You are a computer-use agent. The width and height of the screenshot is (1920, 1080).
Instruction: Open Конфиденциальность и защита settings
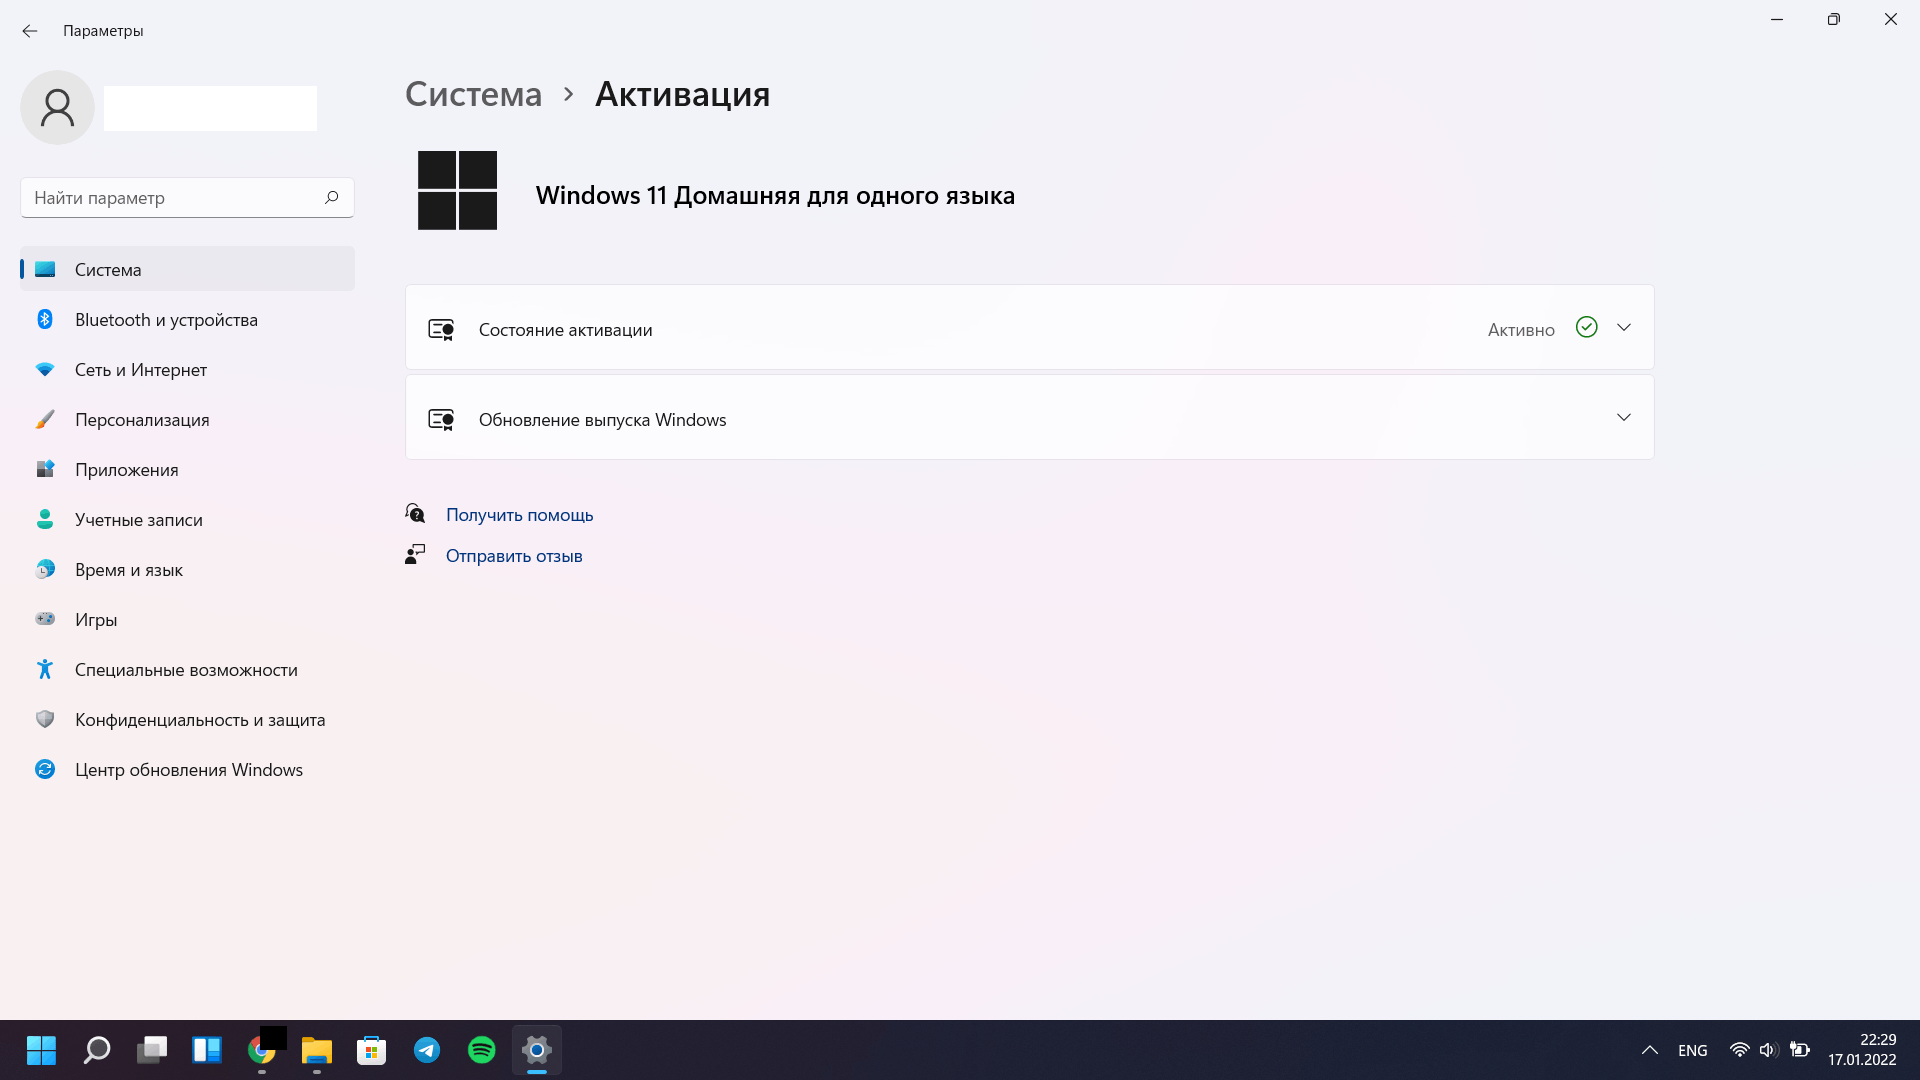point(187,719)
